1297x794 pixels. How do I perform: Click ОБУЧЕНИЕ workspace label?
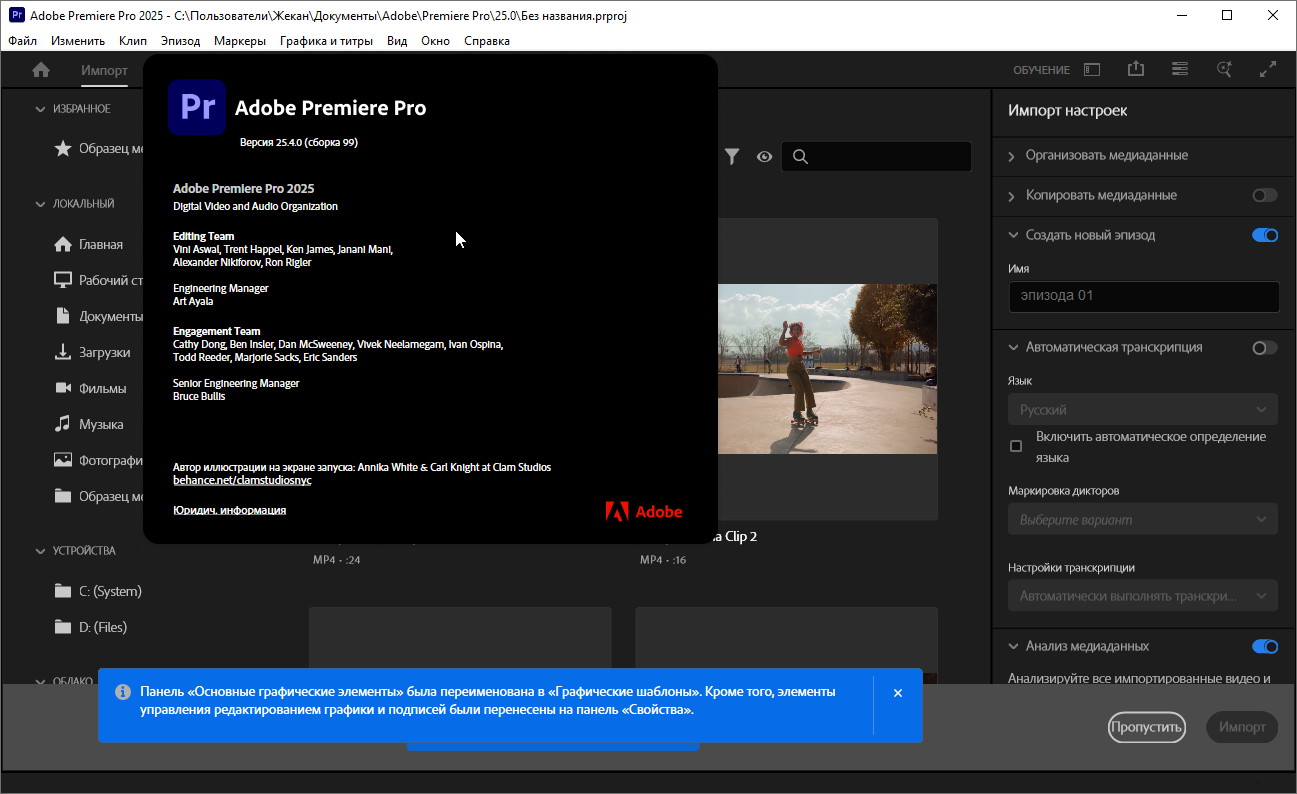pos(1041,70)
